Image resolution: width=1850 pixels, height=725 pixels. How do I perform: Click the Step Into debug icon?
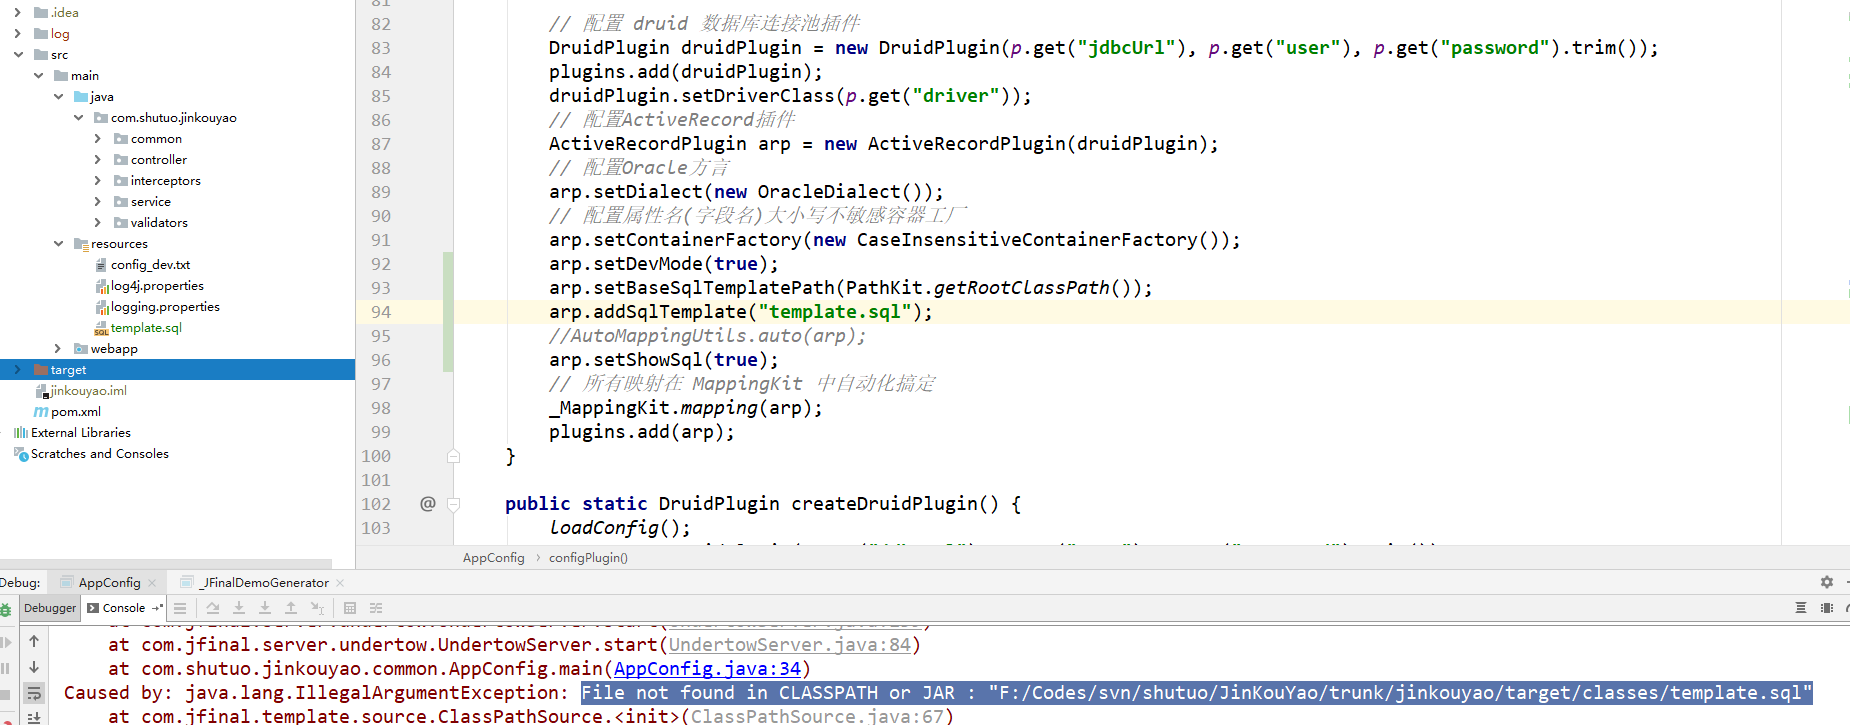click(x=239, y=608)
